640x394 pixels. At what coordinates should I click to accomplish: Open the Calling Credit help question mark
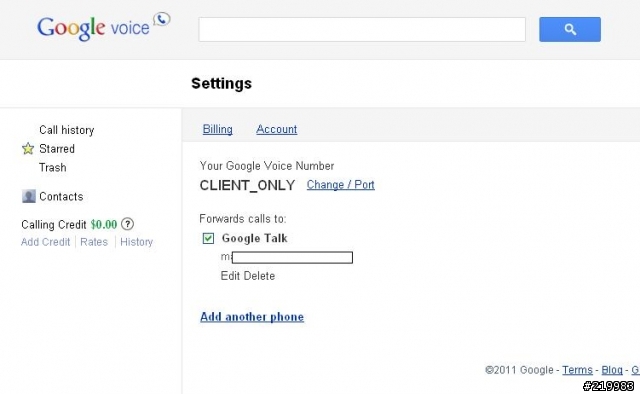(128, 224)
